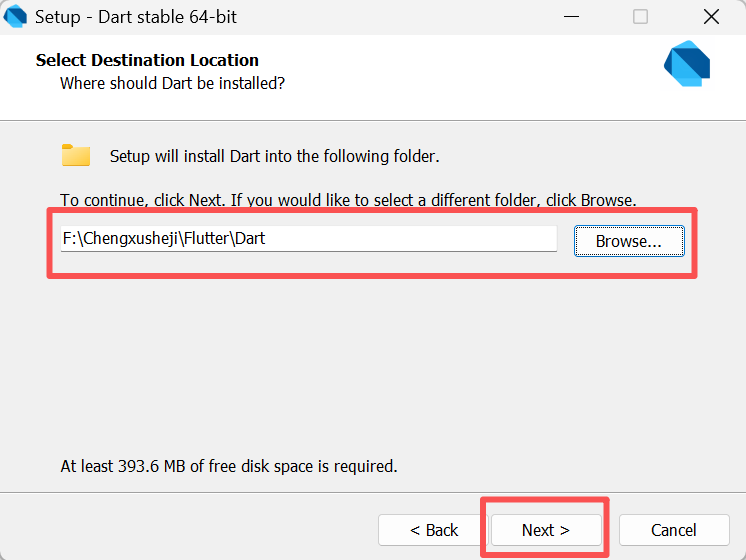746x560 pixels.
Task: Click 'Setup will install Dart' message
Action: pos(275,157)
